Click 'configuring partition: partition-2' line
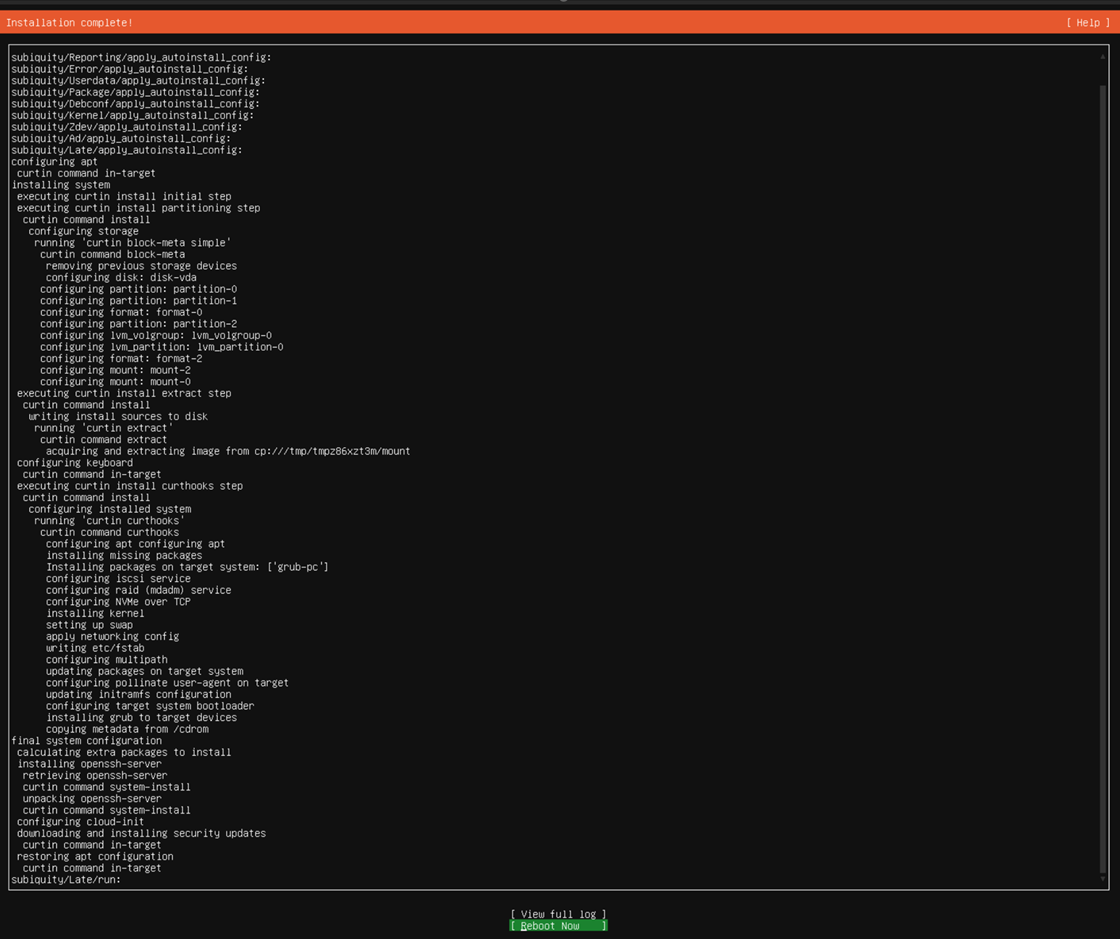This screenshot has height=939, width=1120. click(x=139, y=323)
